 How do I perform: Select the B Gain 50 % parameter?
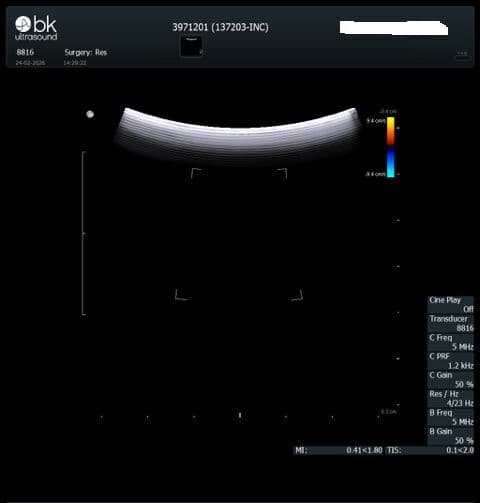450,436
